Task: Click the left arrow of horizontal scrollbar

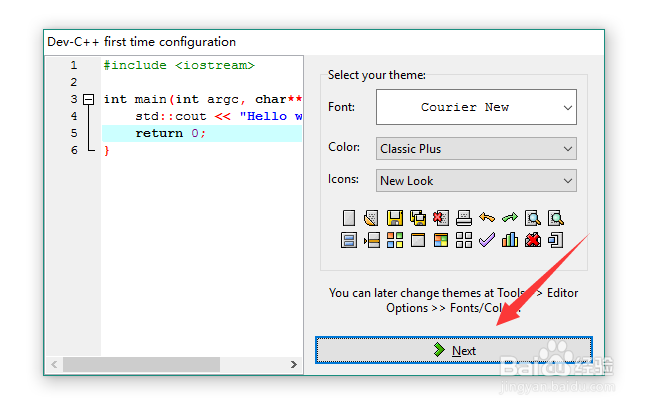Action: pos(54,364)
